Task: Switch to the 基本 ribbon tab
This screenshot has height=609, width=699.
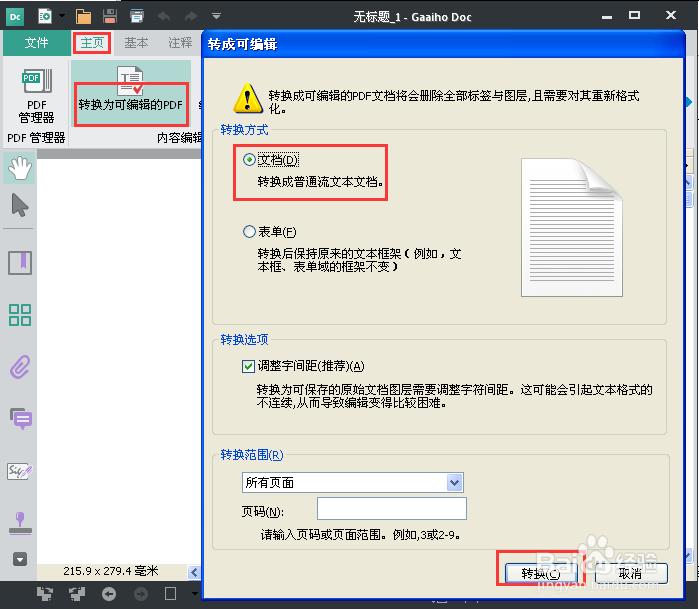Action: [136, 43]
